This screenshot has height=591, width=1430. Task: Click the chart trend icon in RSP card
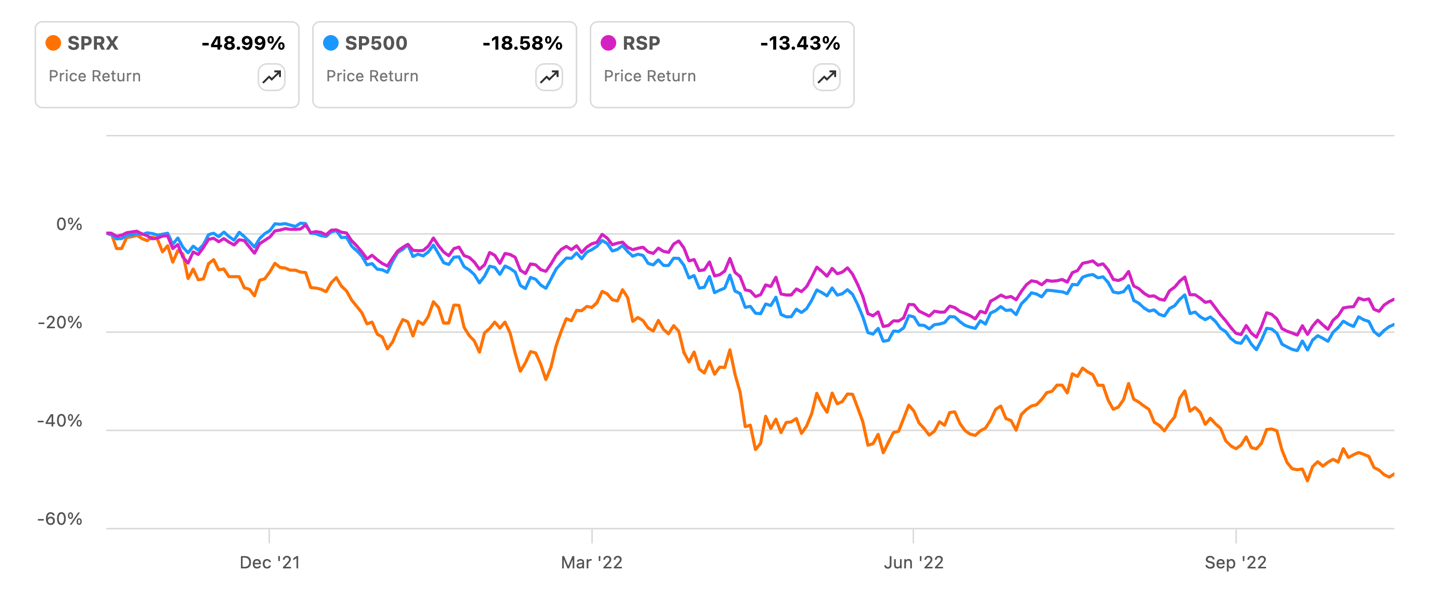(826, 77)
